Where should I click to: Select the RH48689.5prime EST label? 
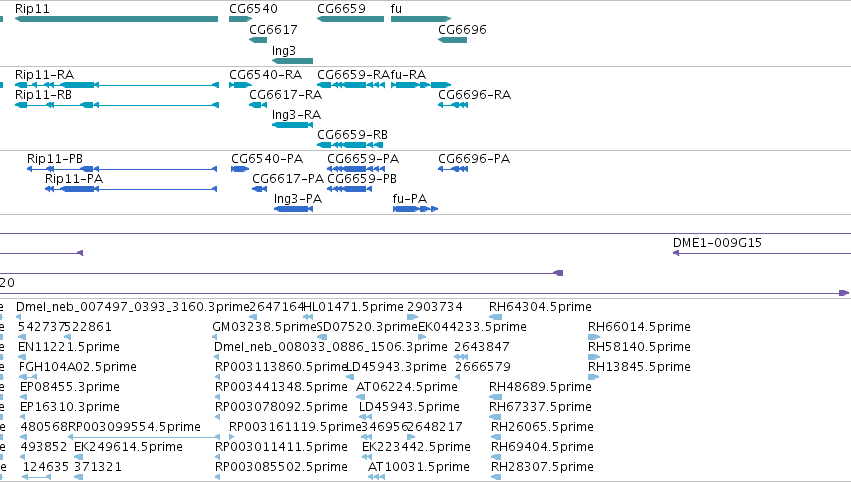[x=540, y=387]
